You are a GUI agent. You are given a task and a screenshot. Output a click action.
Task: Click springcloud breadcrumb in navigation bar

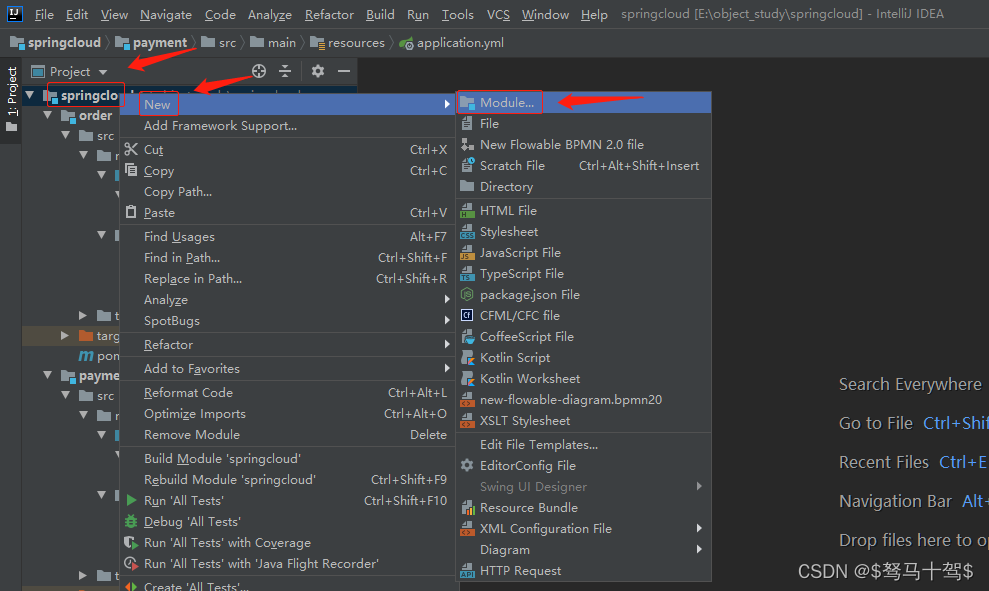(x=56, y=43)
